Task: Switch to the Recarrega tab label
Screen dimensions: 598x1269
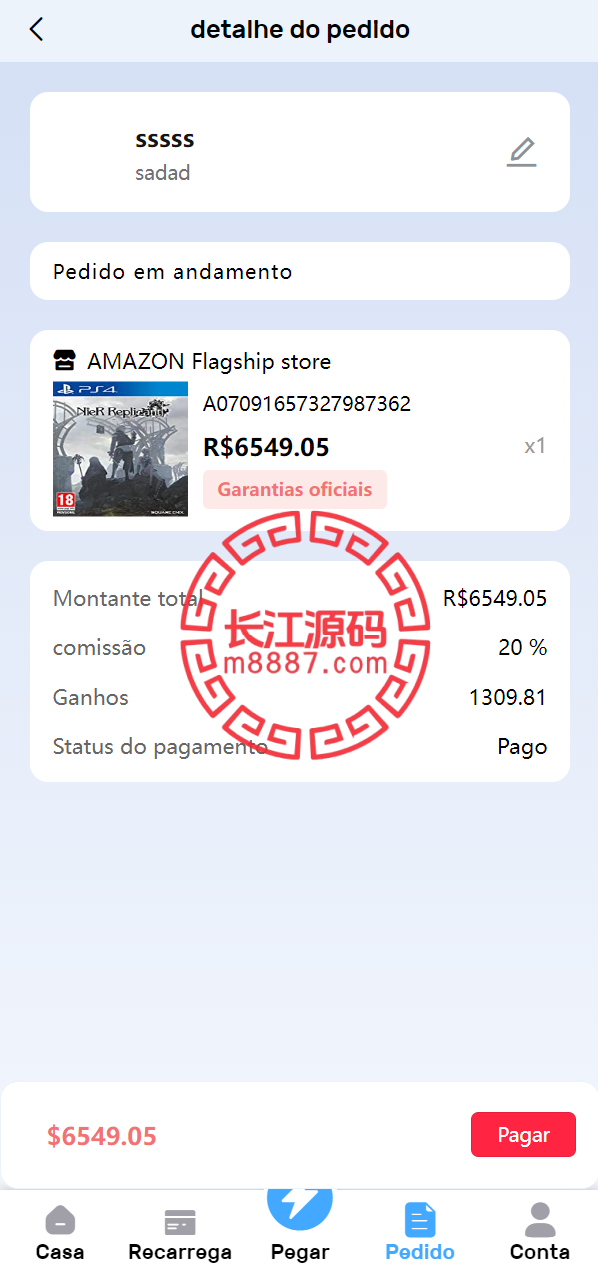Action: (180, 1251)
